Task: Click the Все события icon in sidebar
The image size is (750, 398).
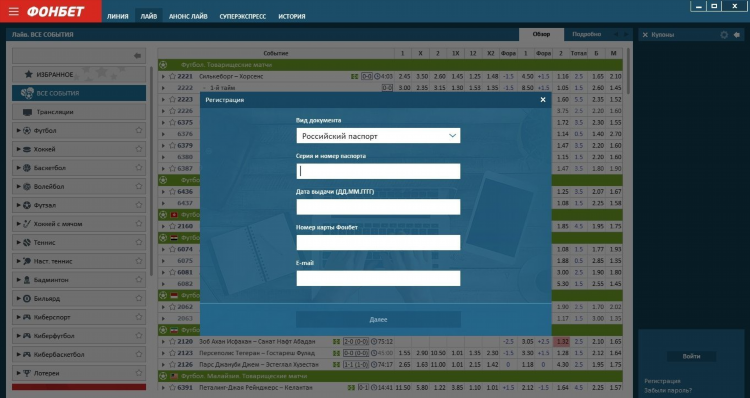Action: [x=27, y=93]
